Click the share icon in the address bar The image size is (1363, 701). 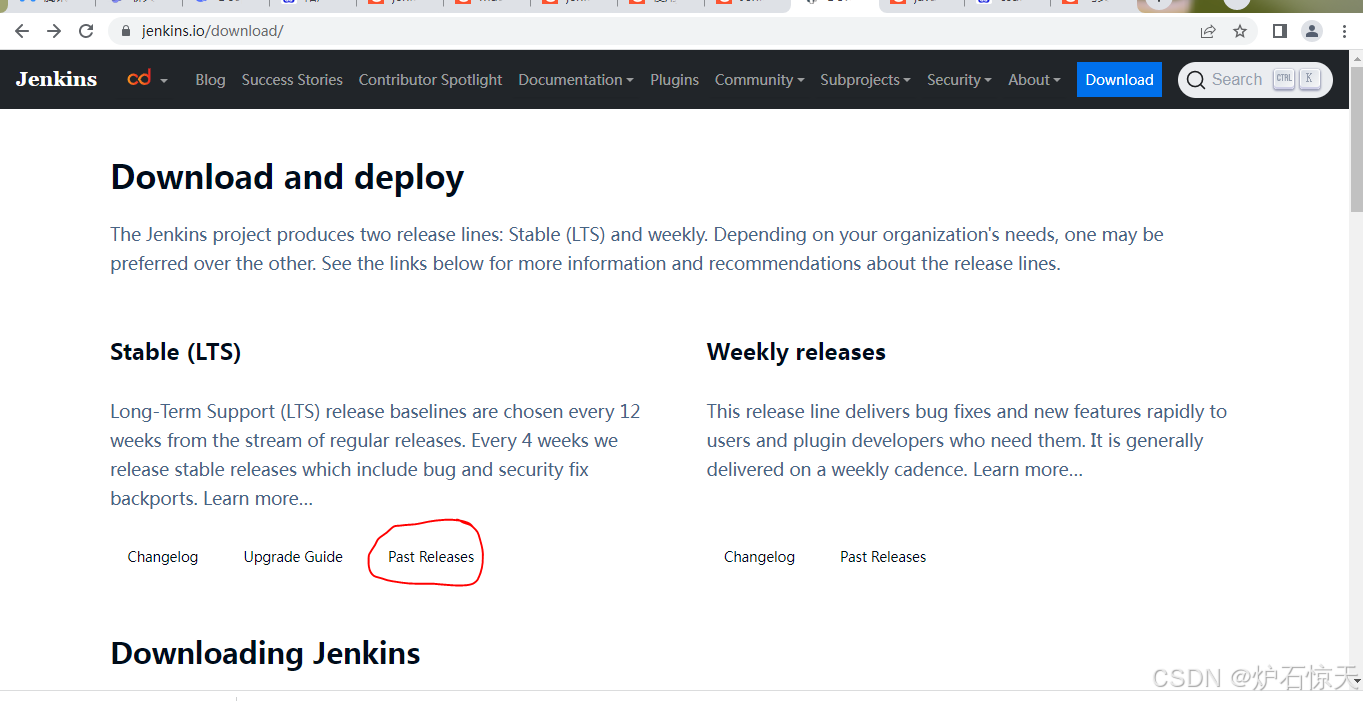click(x=1208, y=31)
